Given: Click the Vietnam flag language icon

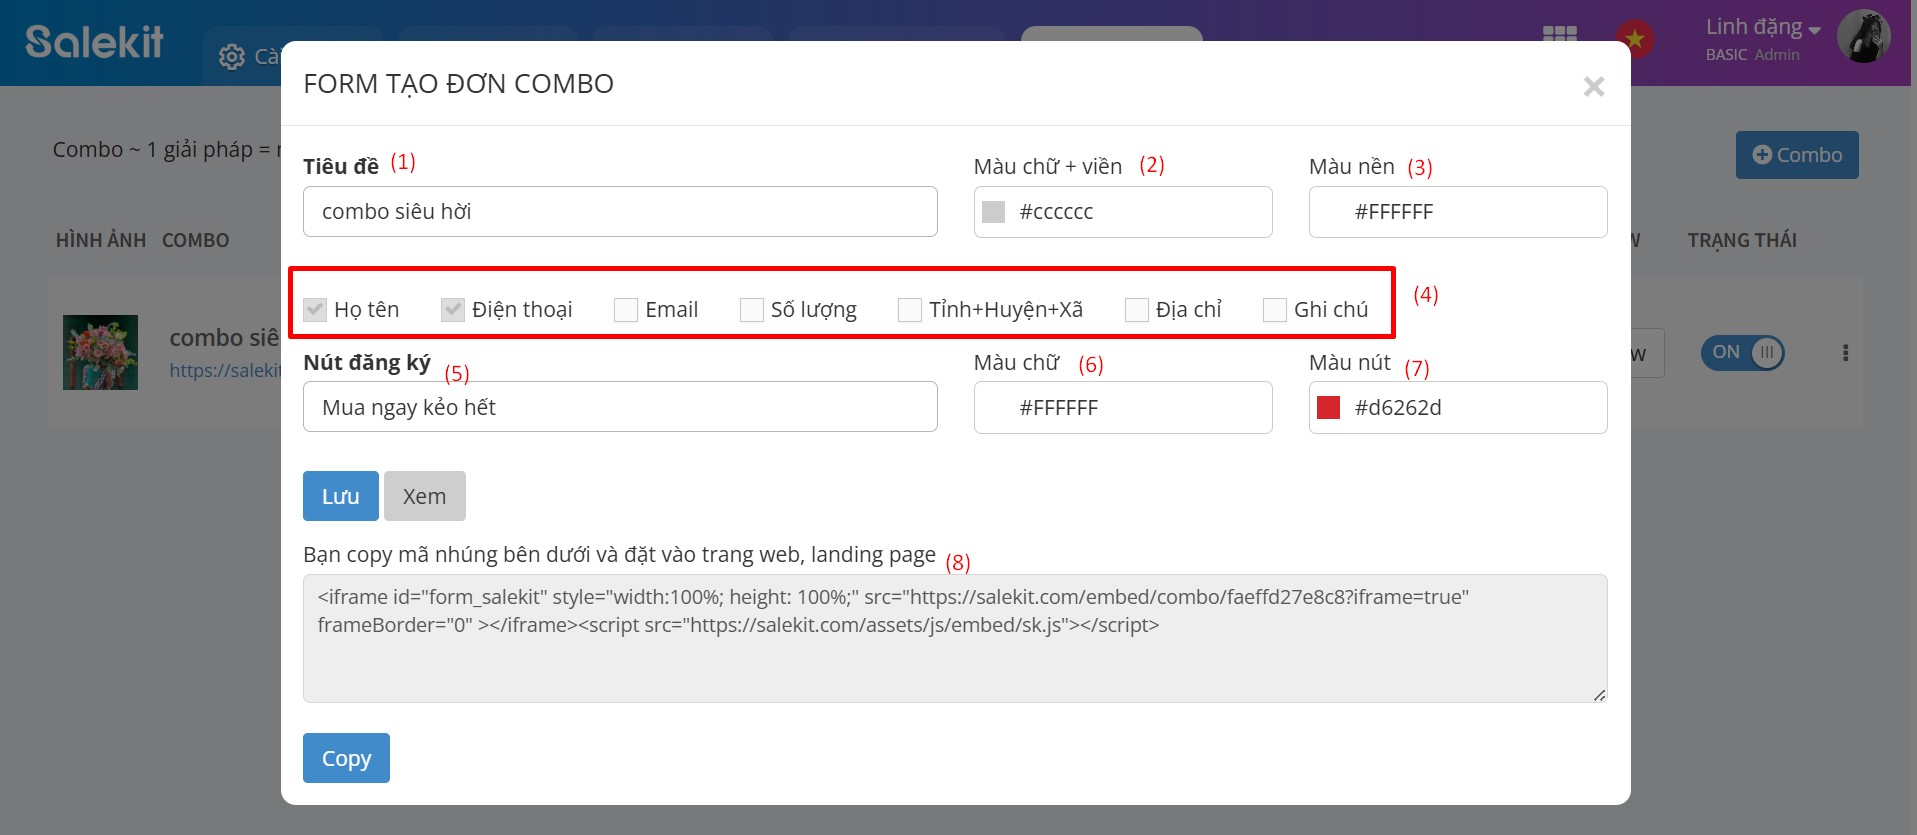Looking at the screenshot, I should pos(1635,38).
